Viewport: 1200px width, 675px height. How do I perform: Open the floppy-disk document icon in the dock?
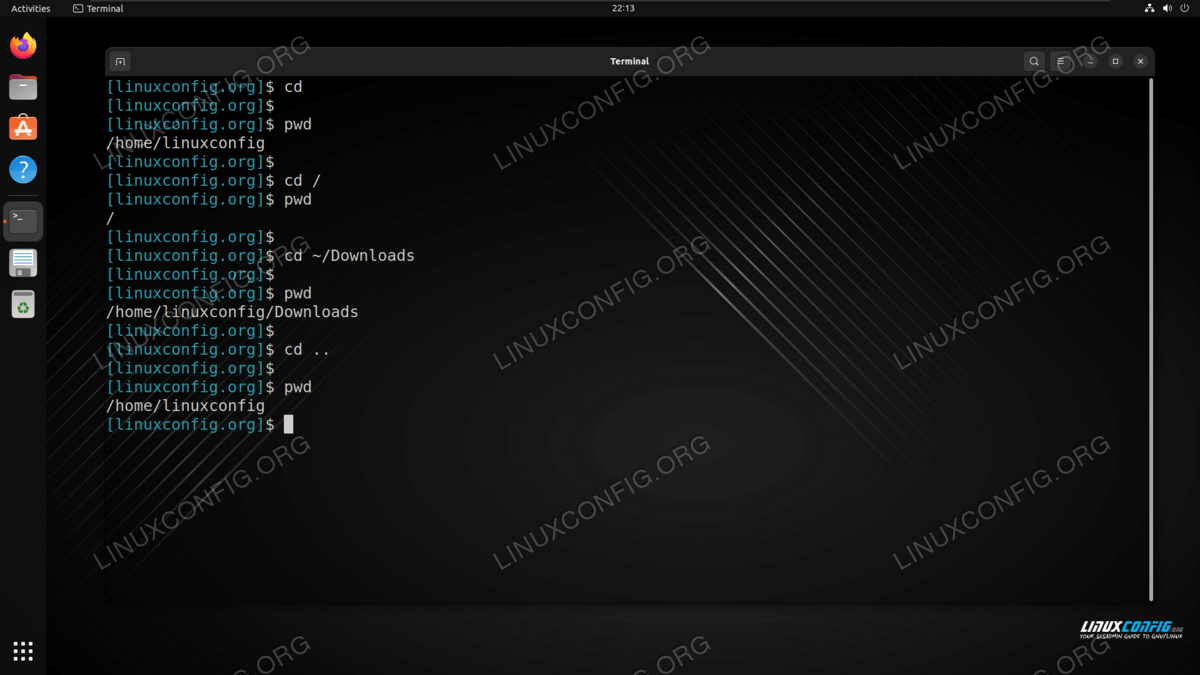(x=23, y=263)
